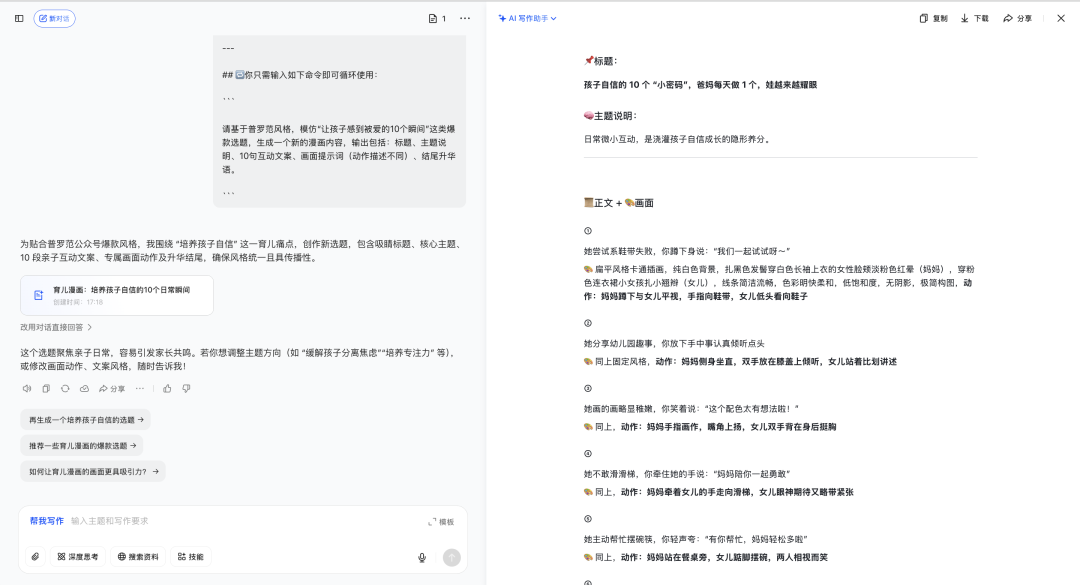Viewport: 1080px width, 585px height.
Task: Click the 新对话 new chat button
Action: pyautogui.click(x=54, y=18)
